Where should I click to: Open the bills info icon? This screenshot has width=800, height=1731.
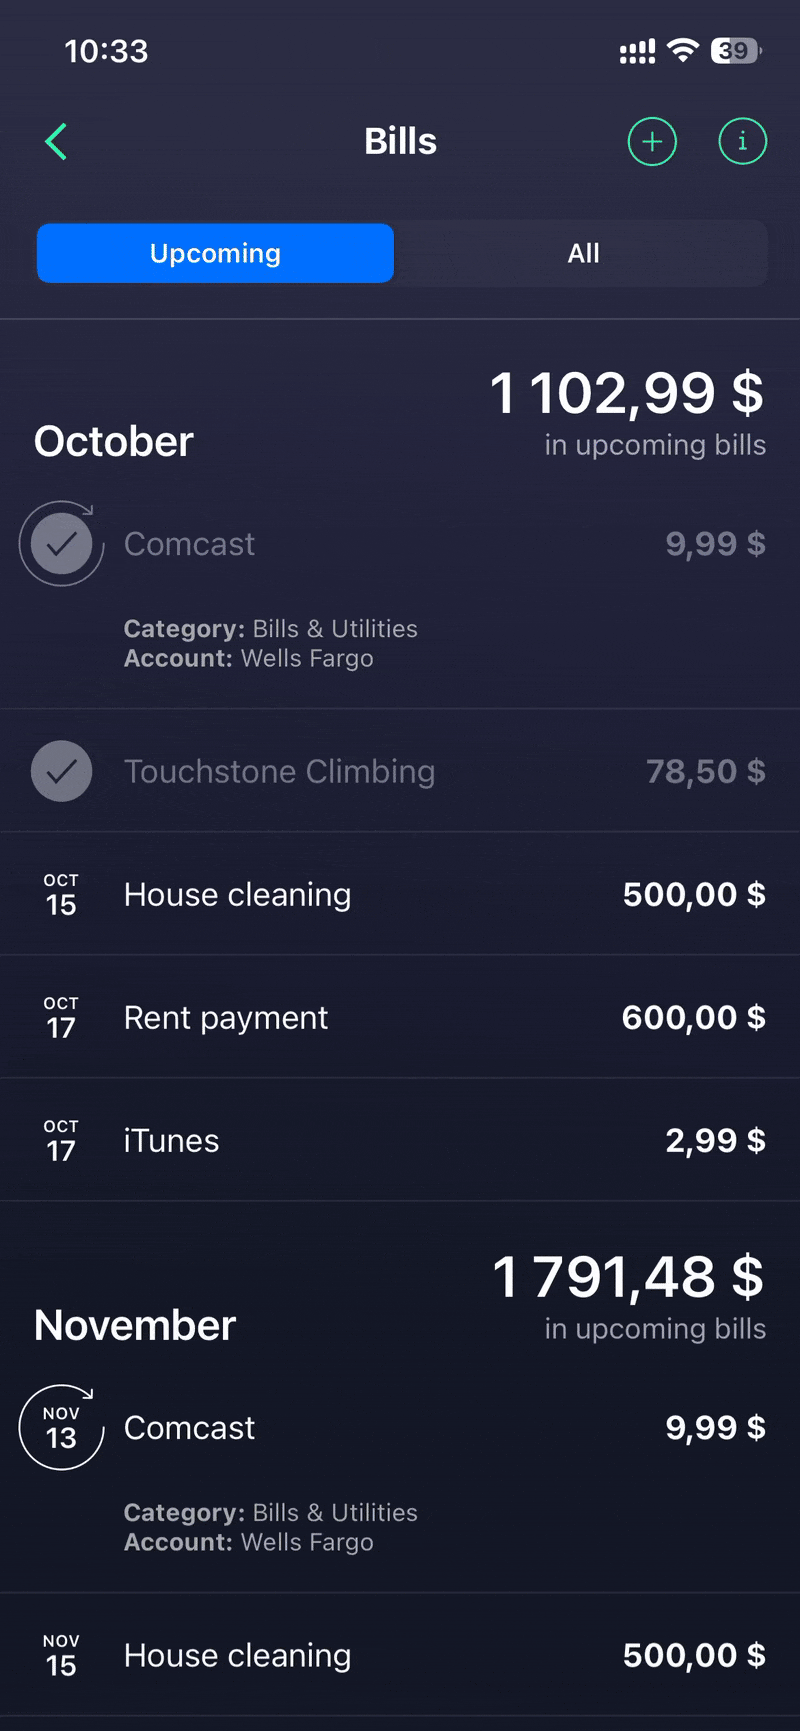(x=742, y=142)
